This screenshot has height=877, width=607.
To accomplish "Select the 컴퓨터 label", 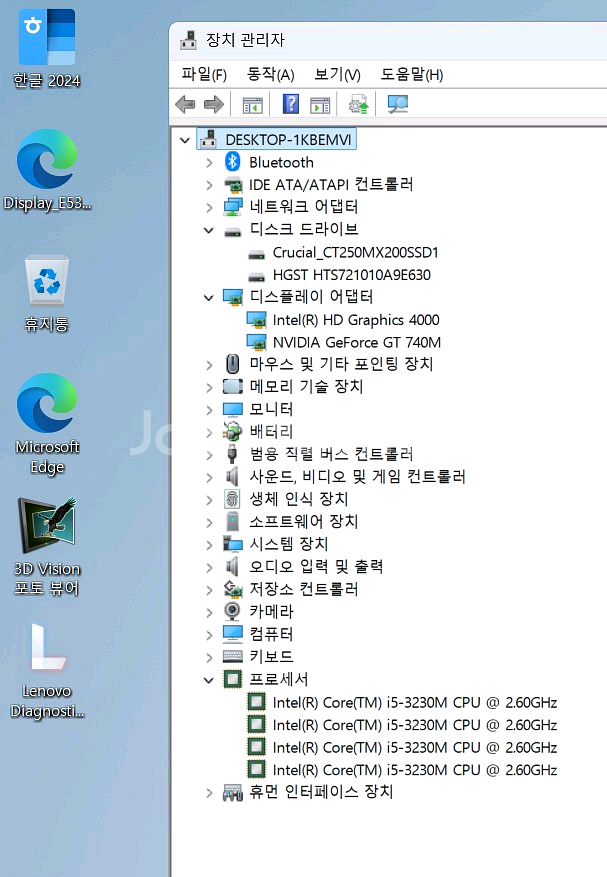I will coord(271,634).
